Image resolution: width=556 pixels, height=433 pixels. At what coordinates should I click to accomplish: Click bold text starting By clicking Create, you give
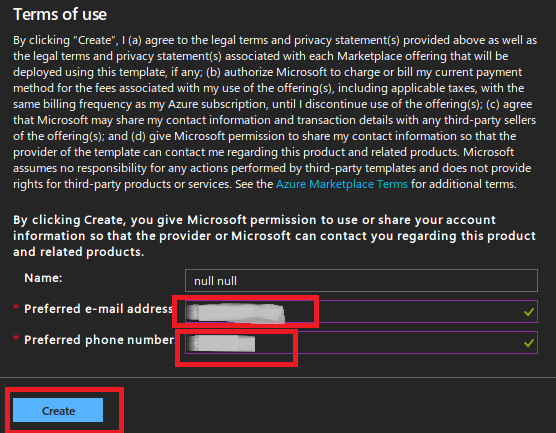coord(274,236)
